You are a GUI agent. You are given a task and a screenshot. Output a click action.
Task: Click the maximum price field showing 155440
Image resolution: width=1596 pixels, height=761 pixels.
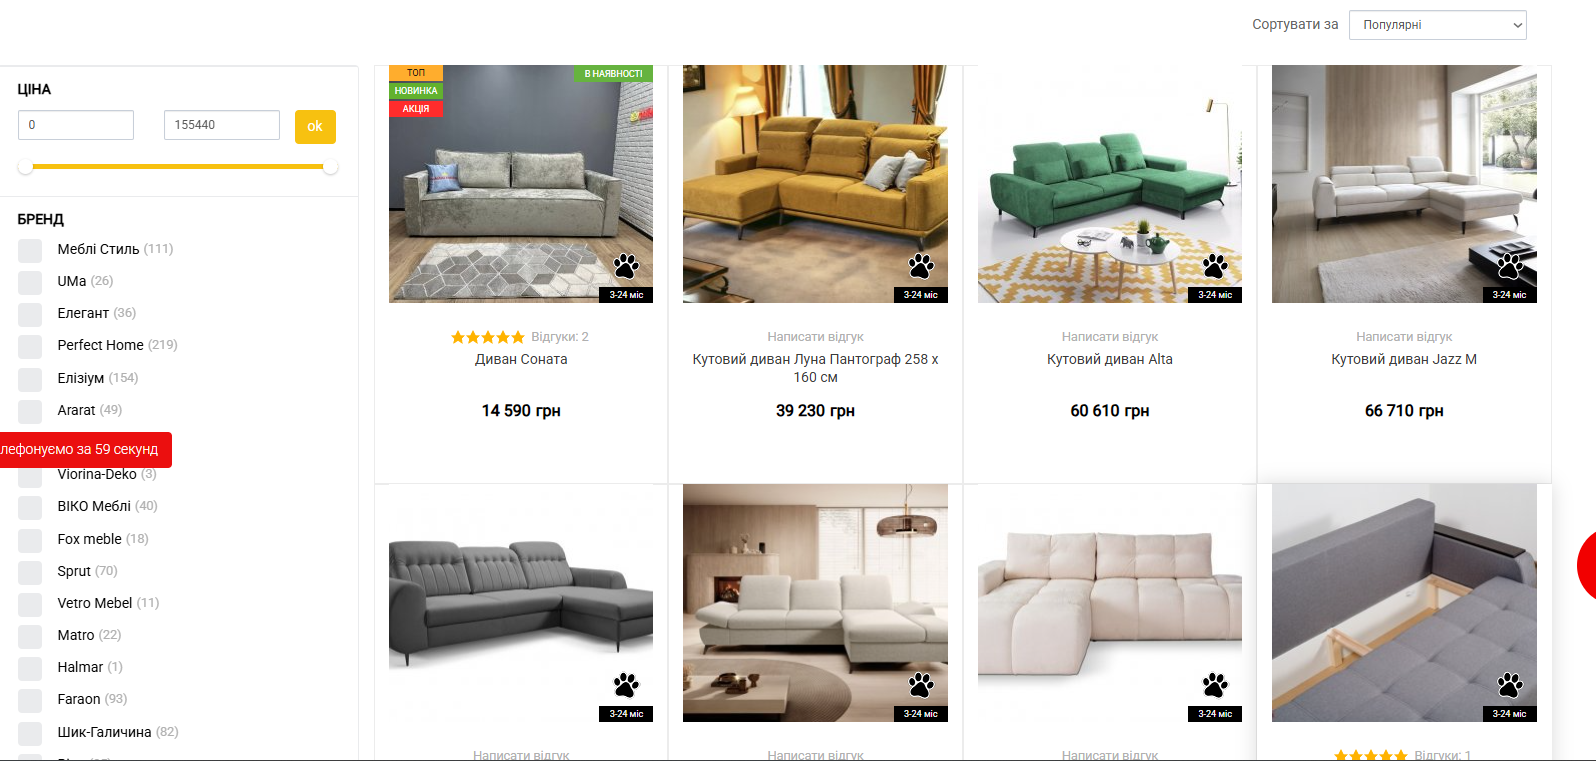[222, 125]
